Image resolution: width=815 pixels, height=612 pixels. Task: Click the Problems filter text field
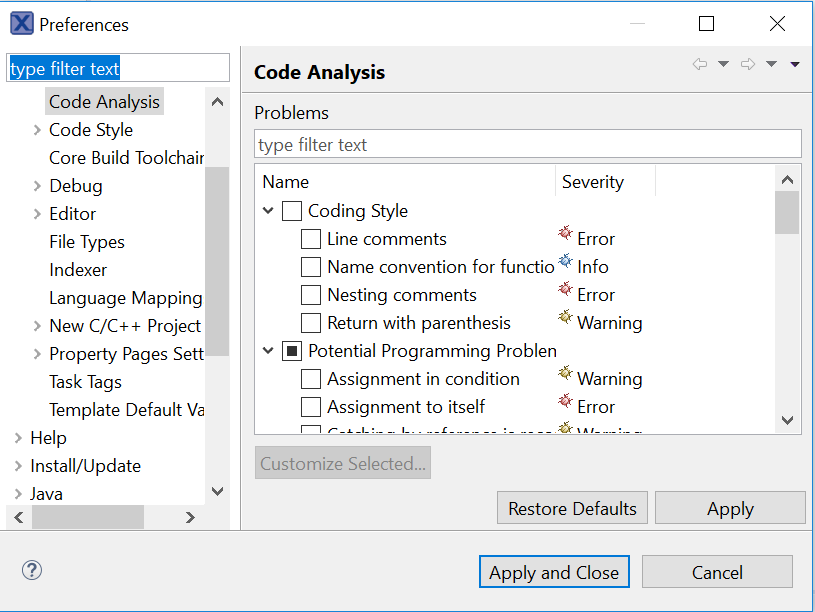(528, 145)
